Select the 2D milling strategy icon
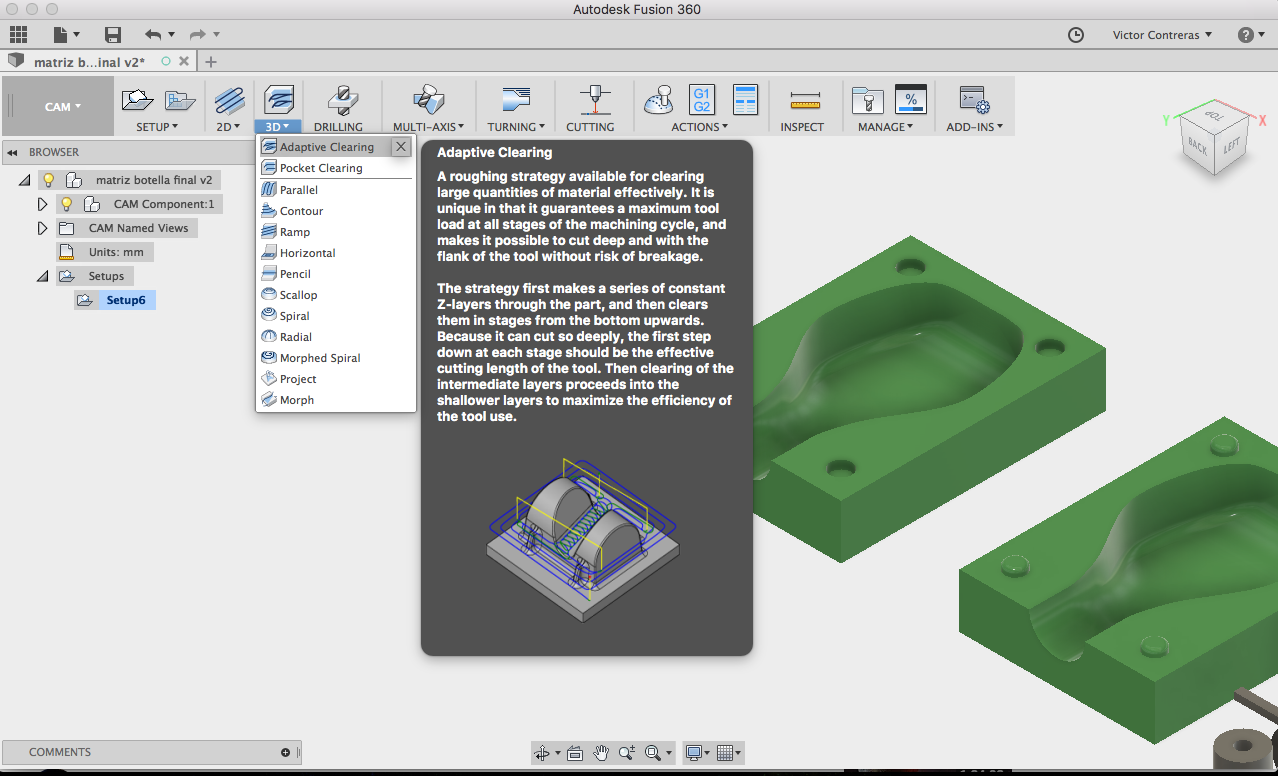This screenshot has width=1278, height=776. [x=229, y=100]
